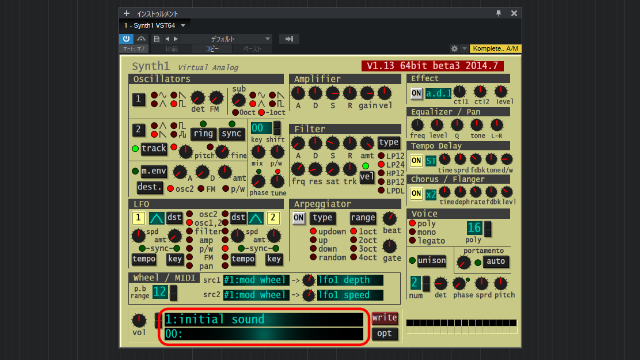The height and width of the screenshot is (360, 640).
Task: Select updown arpeggiator type
Action: point(313,231)
